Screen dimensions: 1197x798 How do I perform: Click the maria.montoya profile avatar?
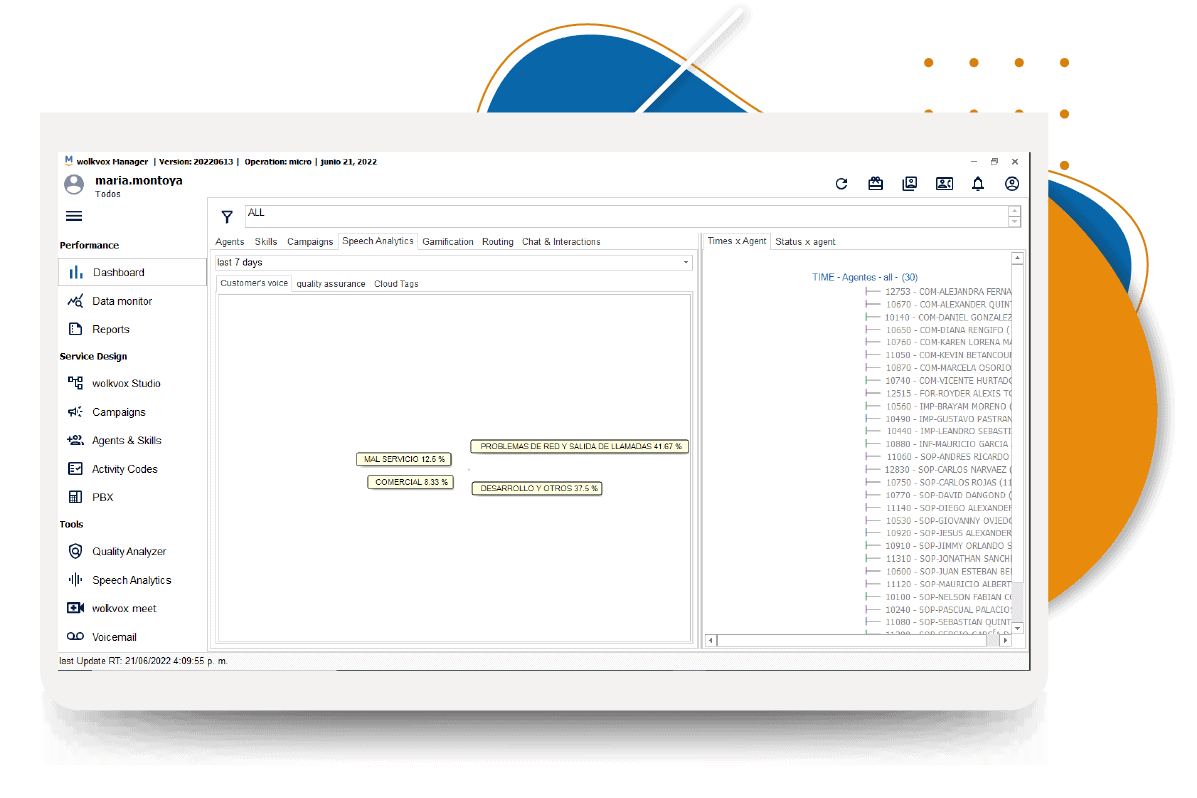(74, 185)
